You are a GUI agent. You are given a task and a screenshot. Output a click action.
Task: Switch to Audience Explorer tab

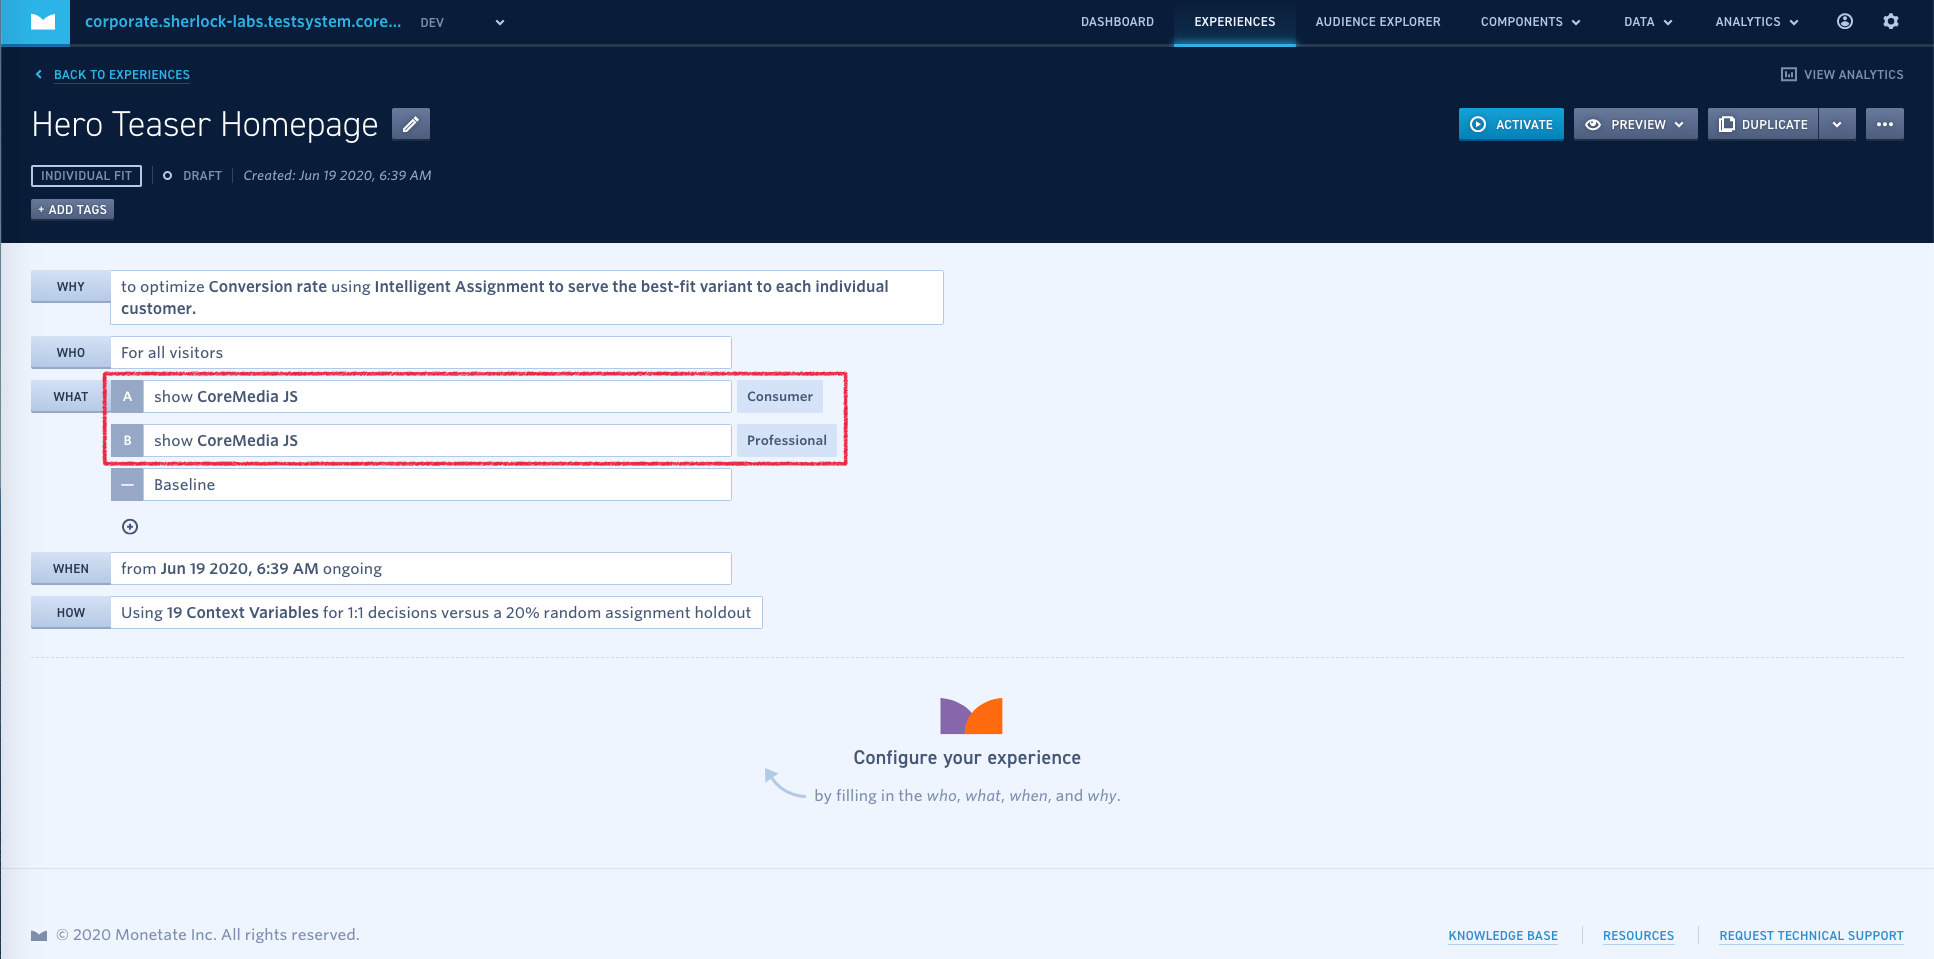[1377, 22]
